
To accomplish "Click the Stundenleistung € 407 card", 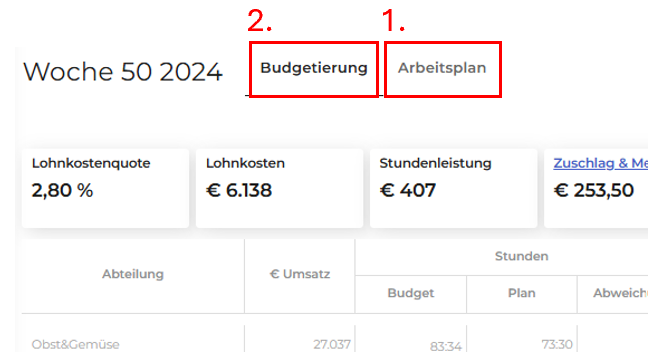I will click(454, 188).
